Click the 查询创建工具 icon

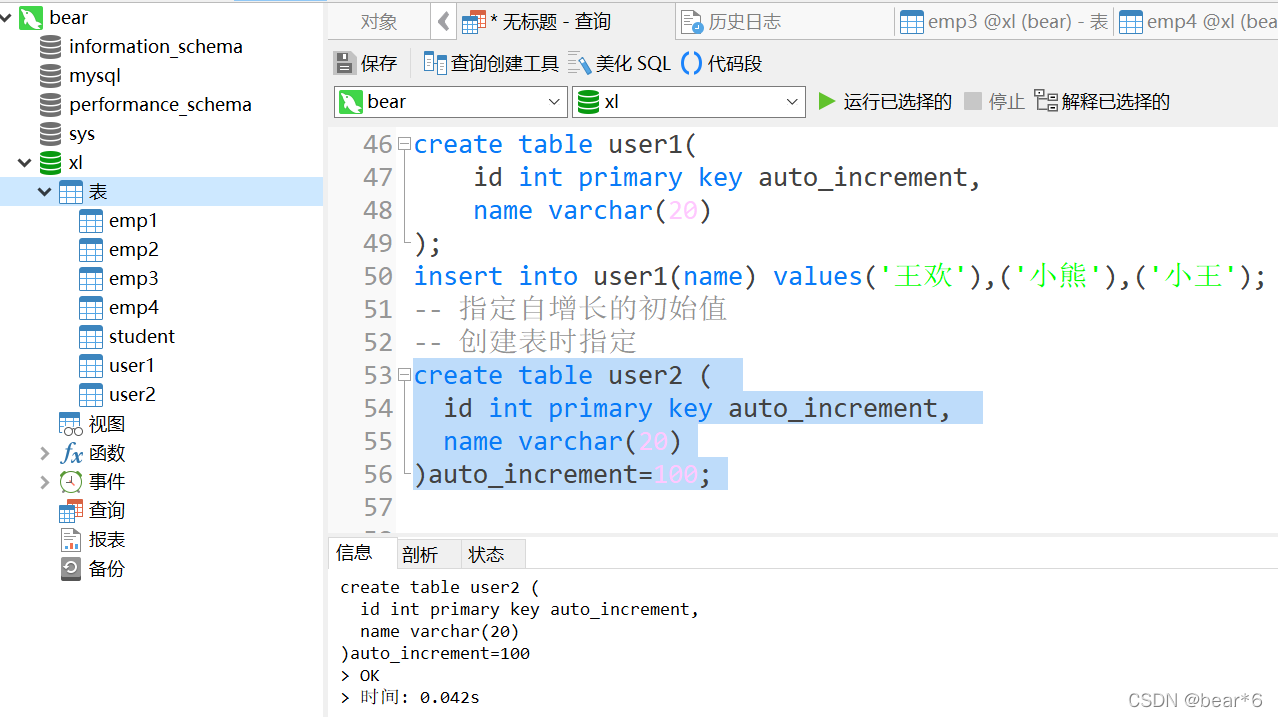[x=435, y=64]
